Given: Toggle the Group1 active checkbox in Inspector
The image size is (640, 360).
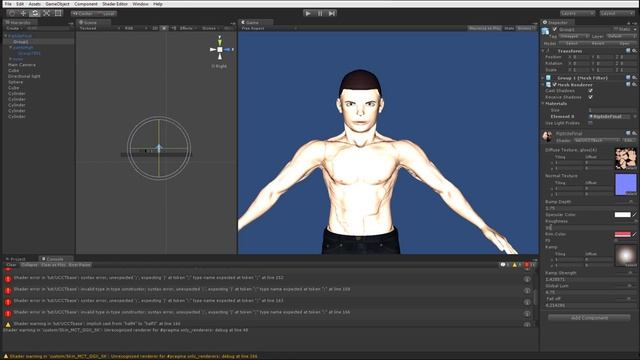Looking at the screenshot, I should 554,29.
